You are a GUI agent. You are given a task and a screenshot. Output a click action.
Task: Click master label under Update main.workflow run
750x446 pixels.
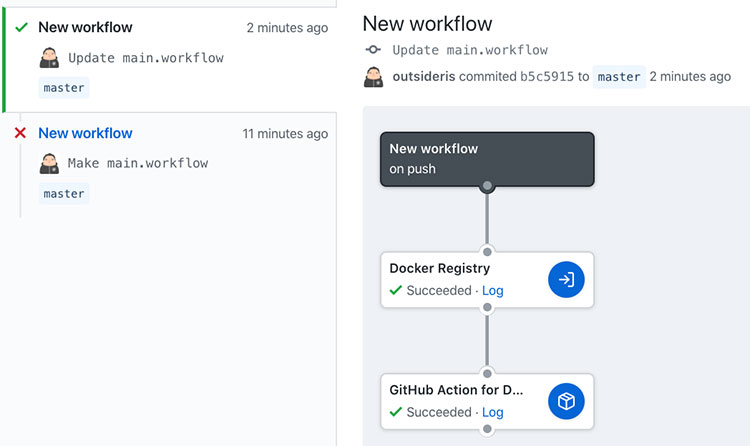pos(64,88)
